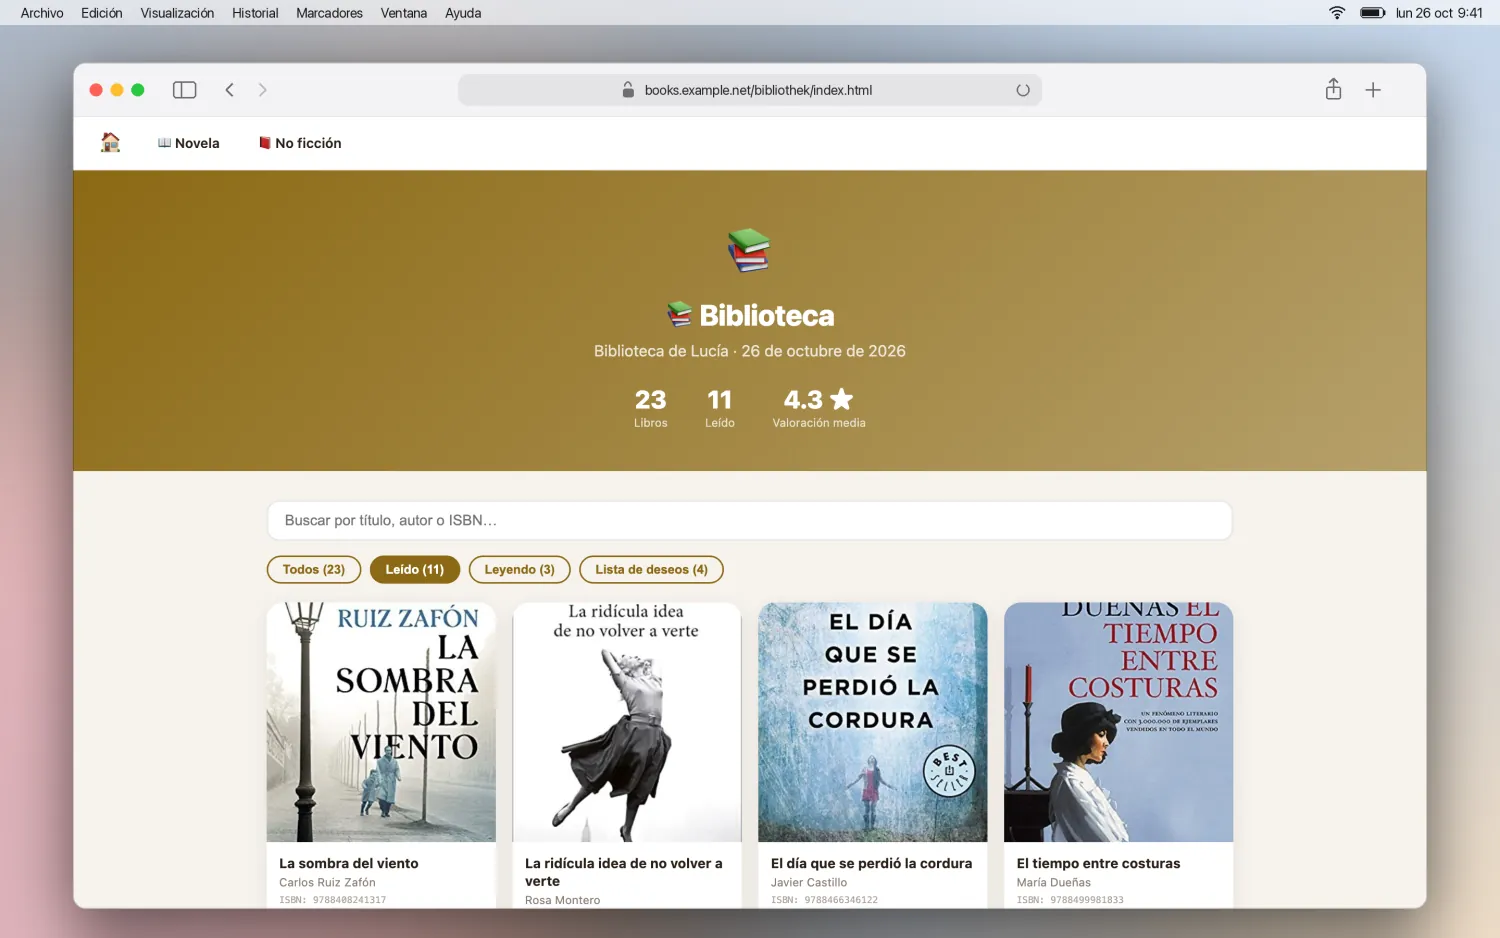Check the Wi-Fi status icon in the menu bar
Screen dimensions: 1500x938
click(x=1337, y=13)
